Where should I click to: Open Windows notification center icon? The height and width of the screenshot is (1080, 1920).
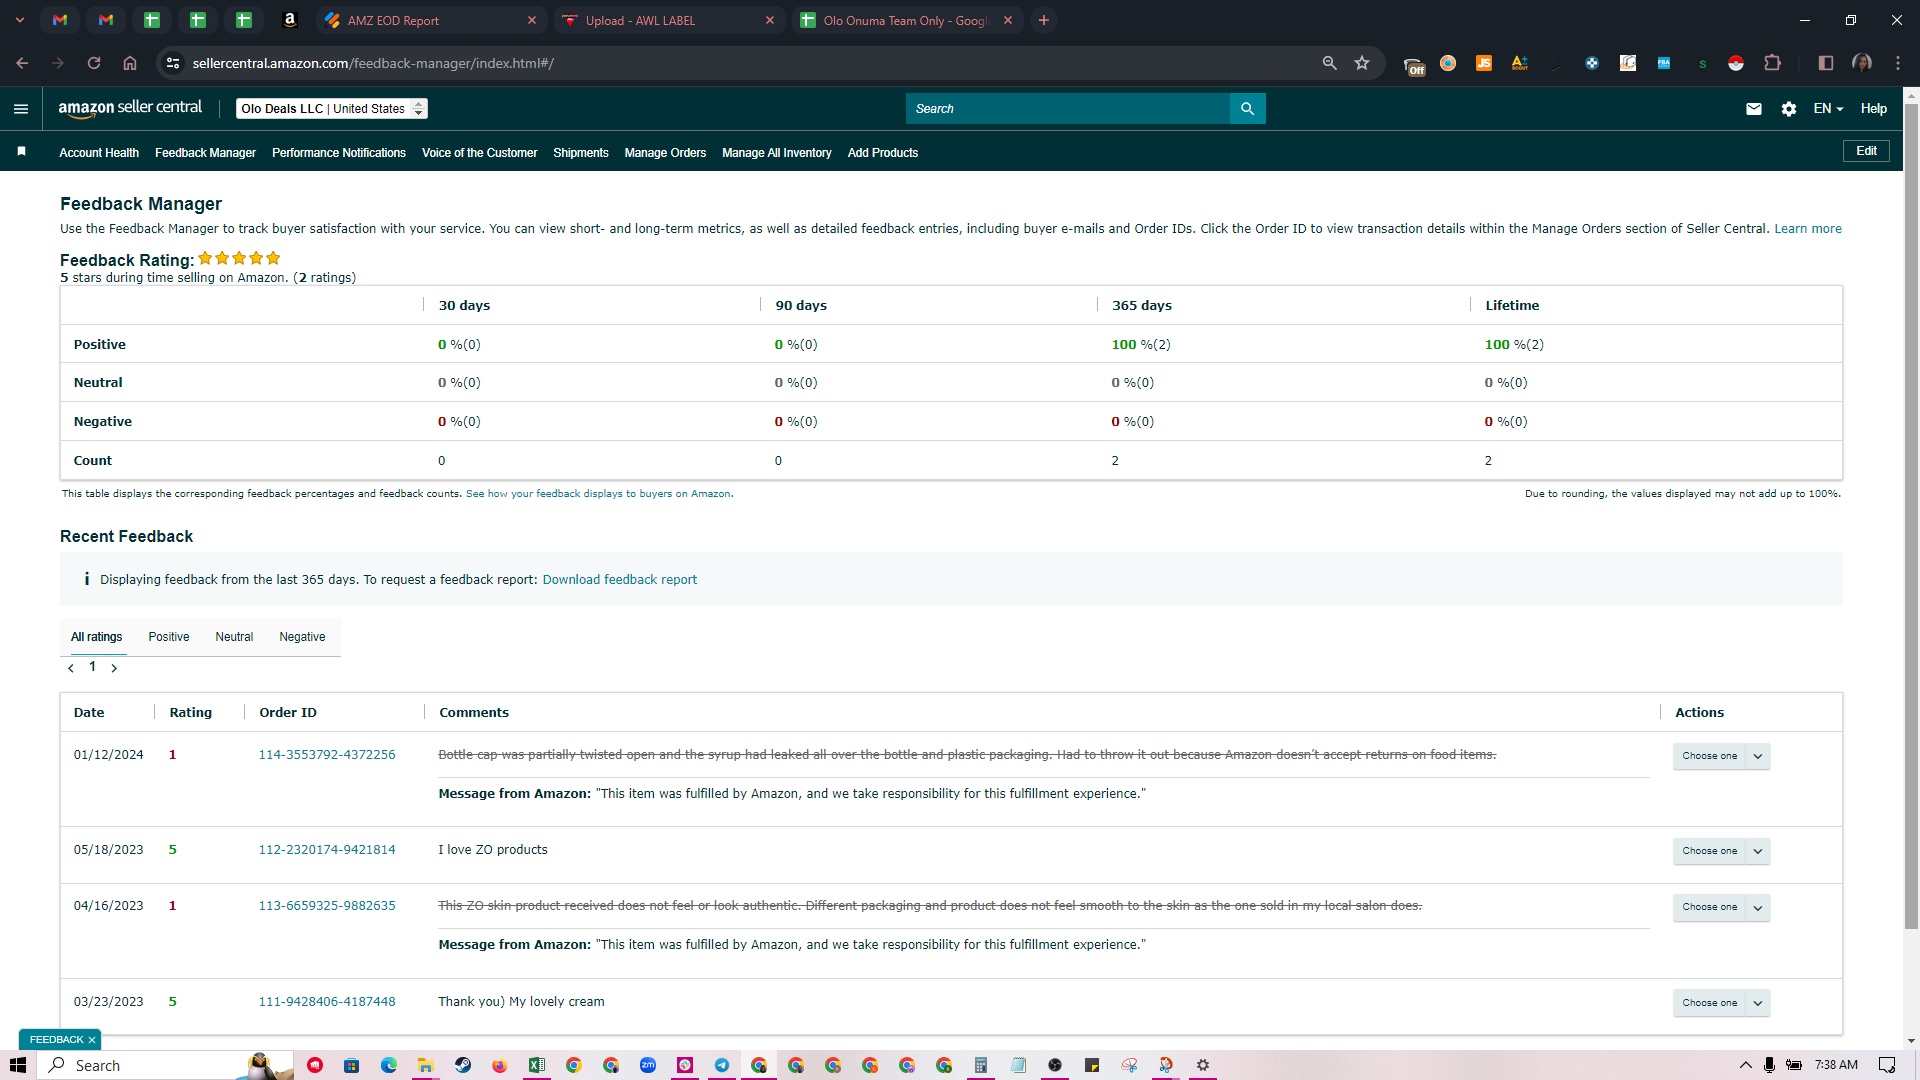click(1887, 1065)
